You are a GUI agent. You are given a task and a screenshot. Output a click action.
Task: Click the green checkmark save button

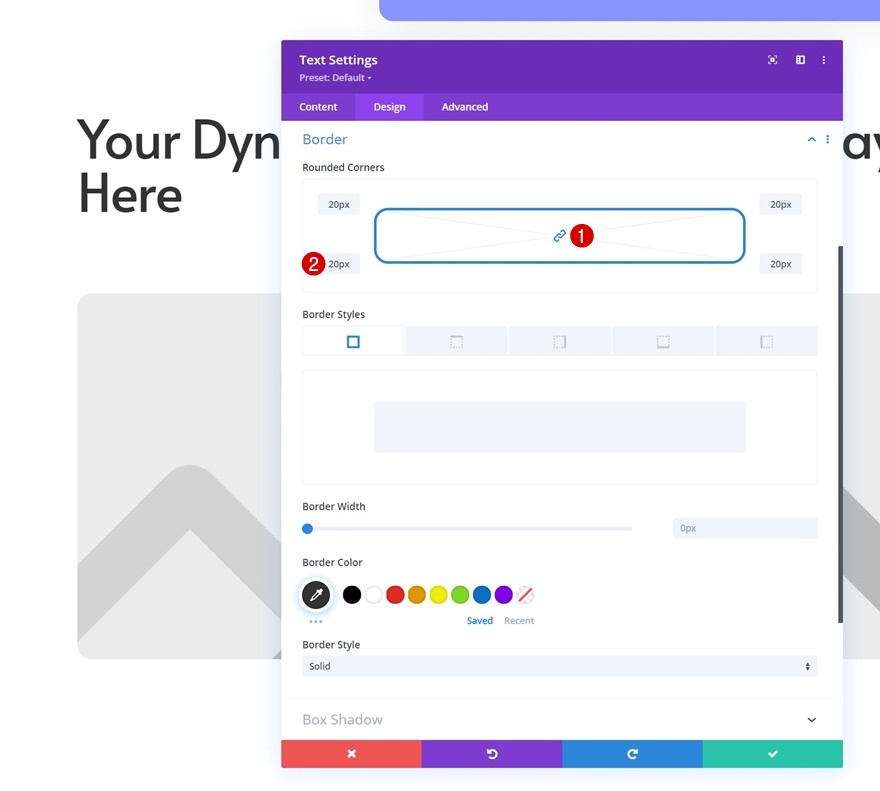pos(772,754)
